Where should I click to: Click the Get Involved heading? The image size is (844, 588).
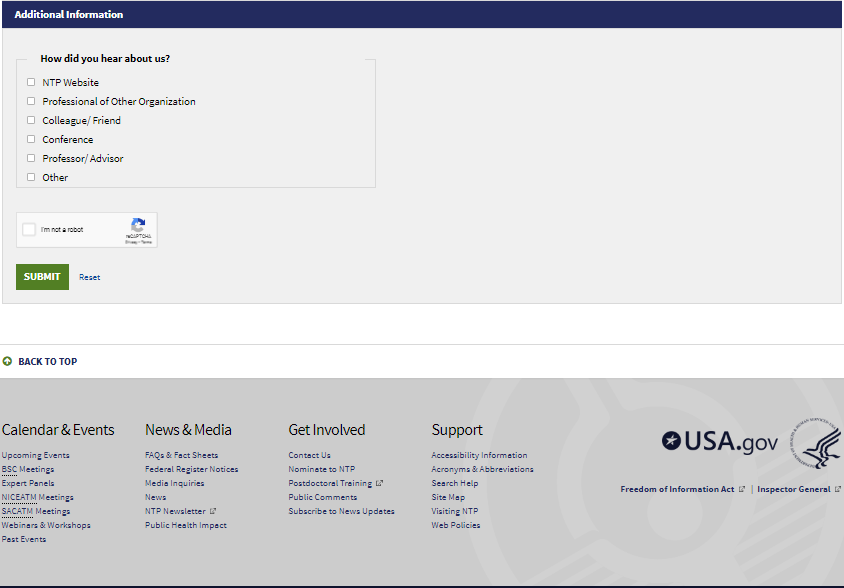coord(327,430)
